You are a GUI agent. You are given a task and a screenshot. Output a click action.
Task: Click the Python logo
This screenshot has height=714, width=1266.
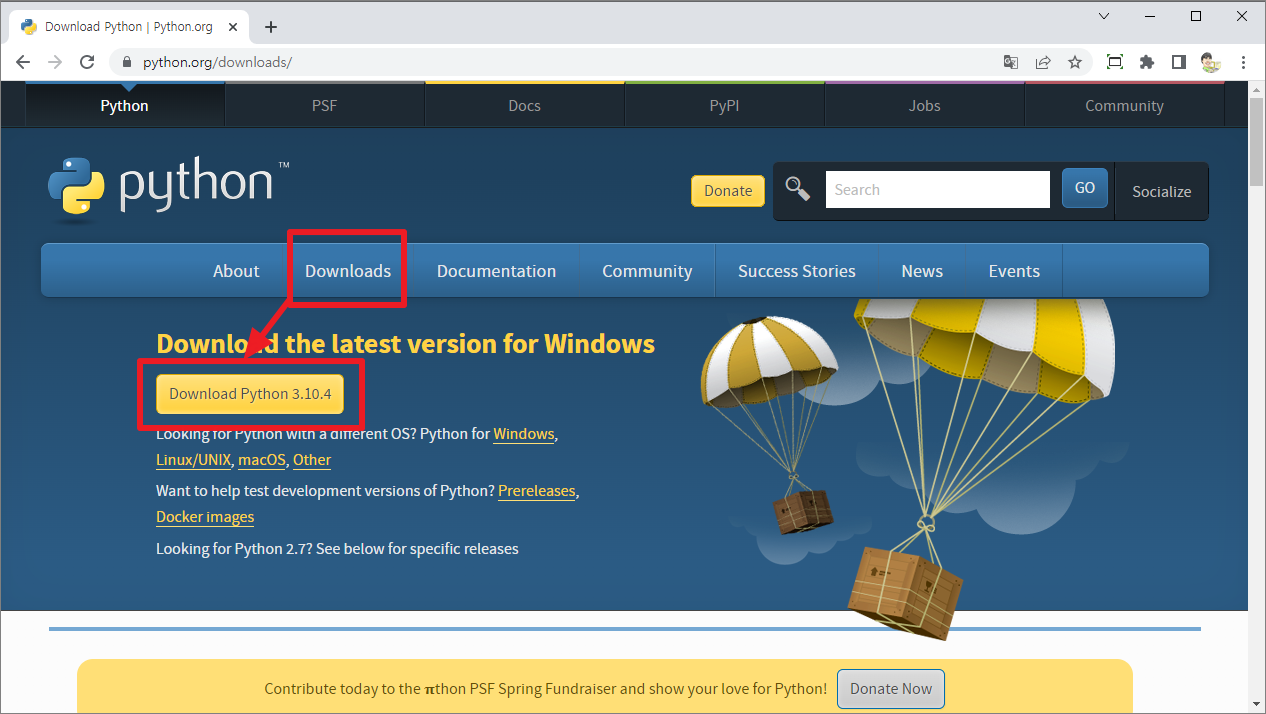pyautogui.click(x=168, y=186)
